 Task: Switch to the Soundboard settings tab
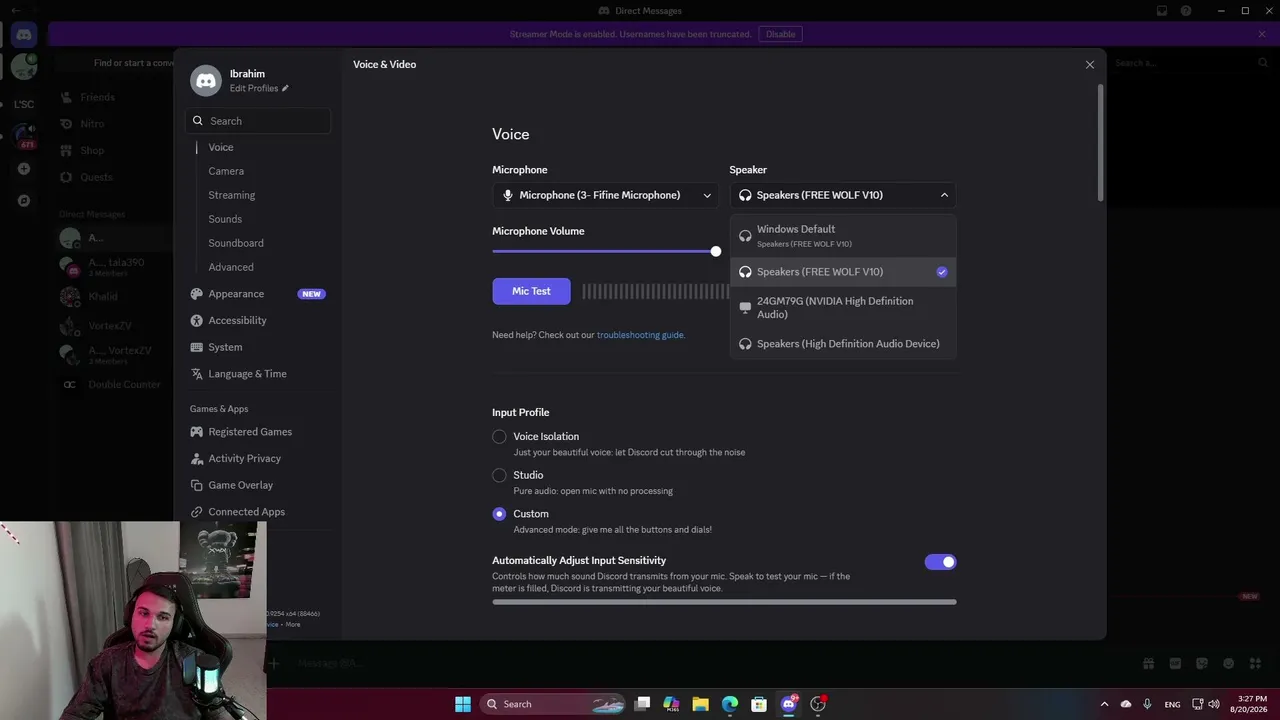coord(236,243)
